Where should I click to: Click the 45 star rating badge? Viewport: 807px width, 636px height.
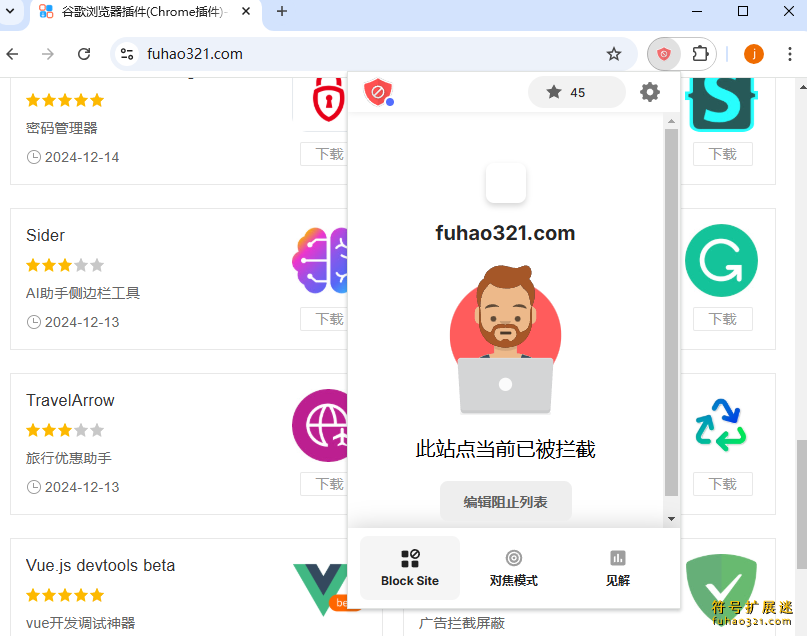pyautogui.click(x=576, y=92)
